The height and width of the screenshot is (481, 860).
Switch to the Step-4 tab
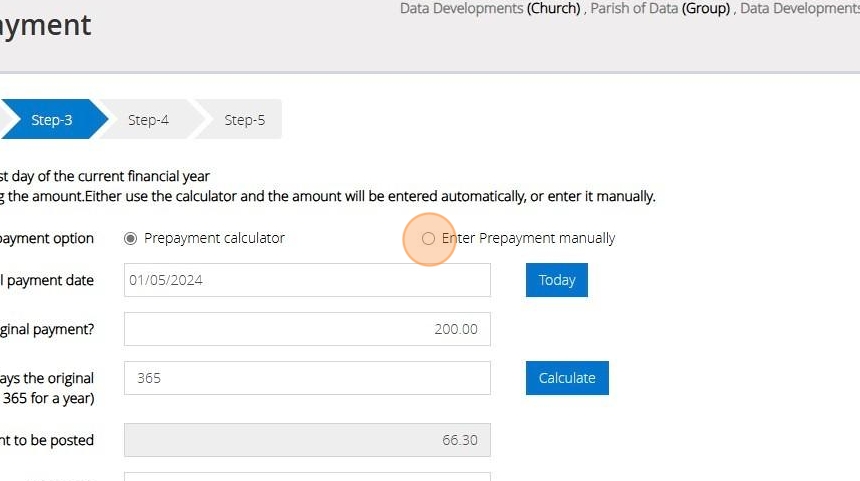[148, 120]
